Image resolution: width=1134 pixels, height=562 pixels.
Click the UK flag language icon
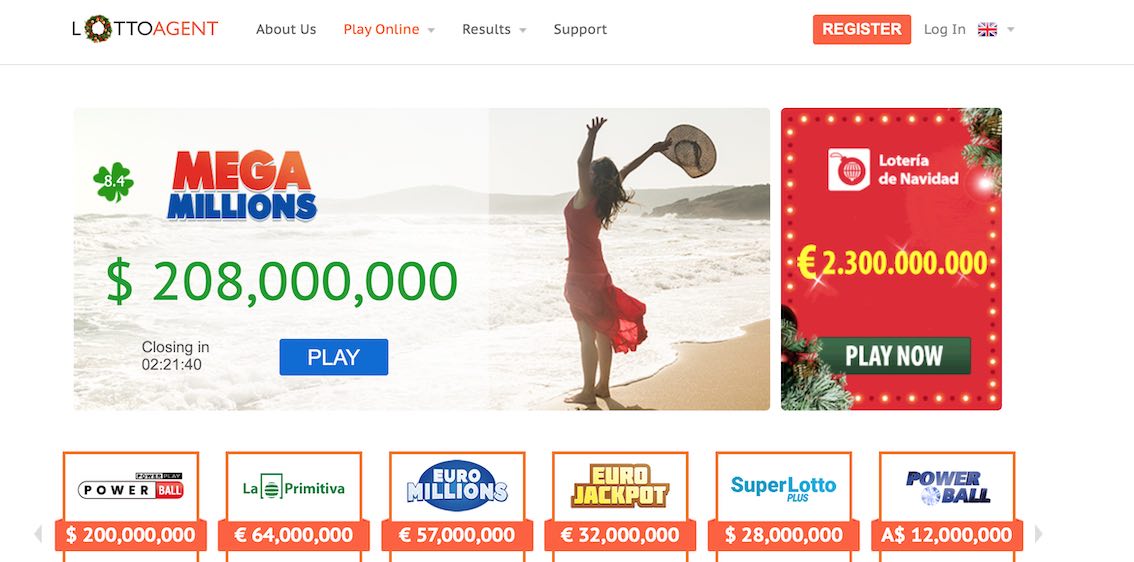click(987, 30)
